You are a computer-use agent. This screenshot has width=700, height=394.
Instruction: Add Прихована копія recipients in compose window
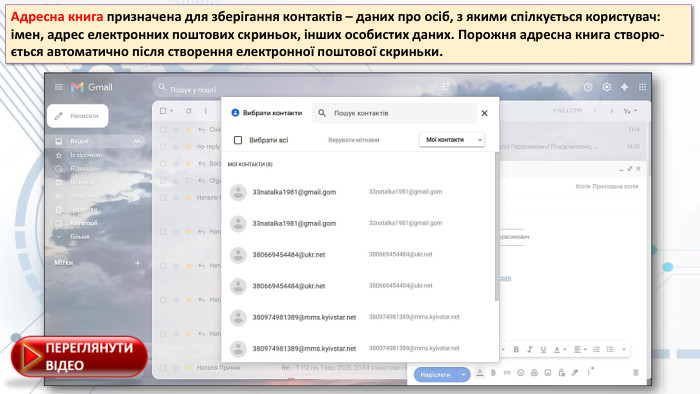click(x=615, y=187)
